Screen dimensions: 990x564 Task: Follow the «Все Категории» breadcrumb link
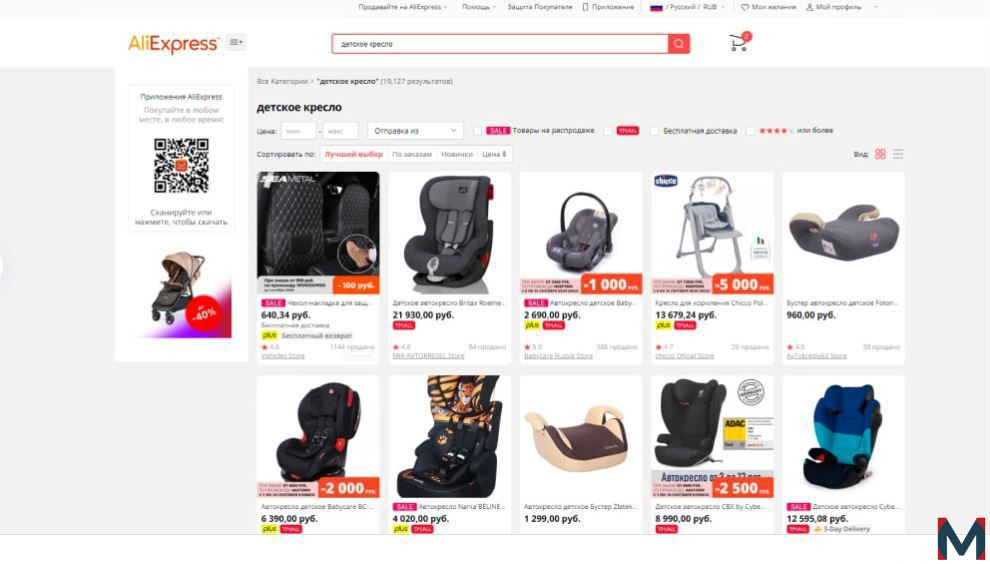[x=282, y=81]
